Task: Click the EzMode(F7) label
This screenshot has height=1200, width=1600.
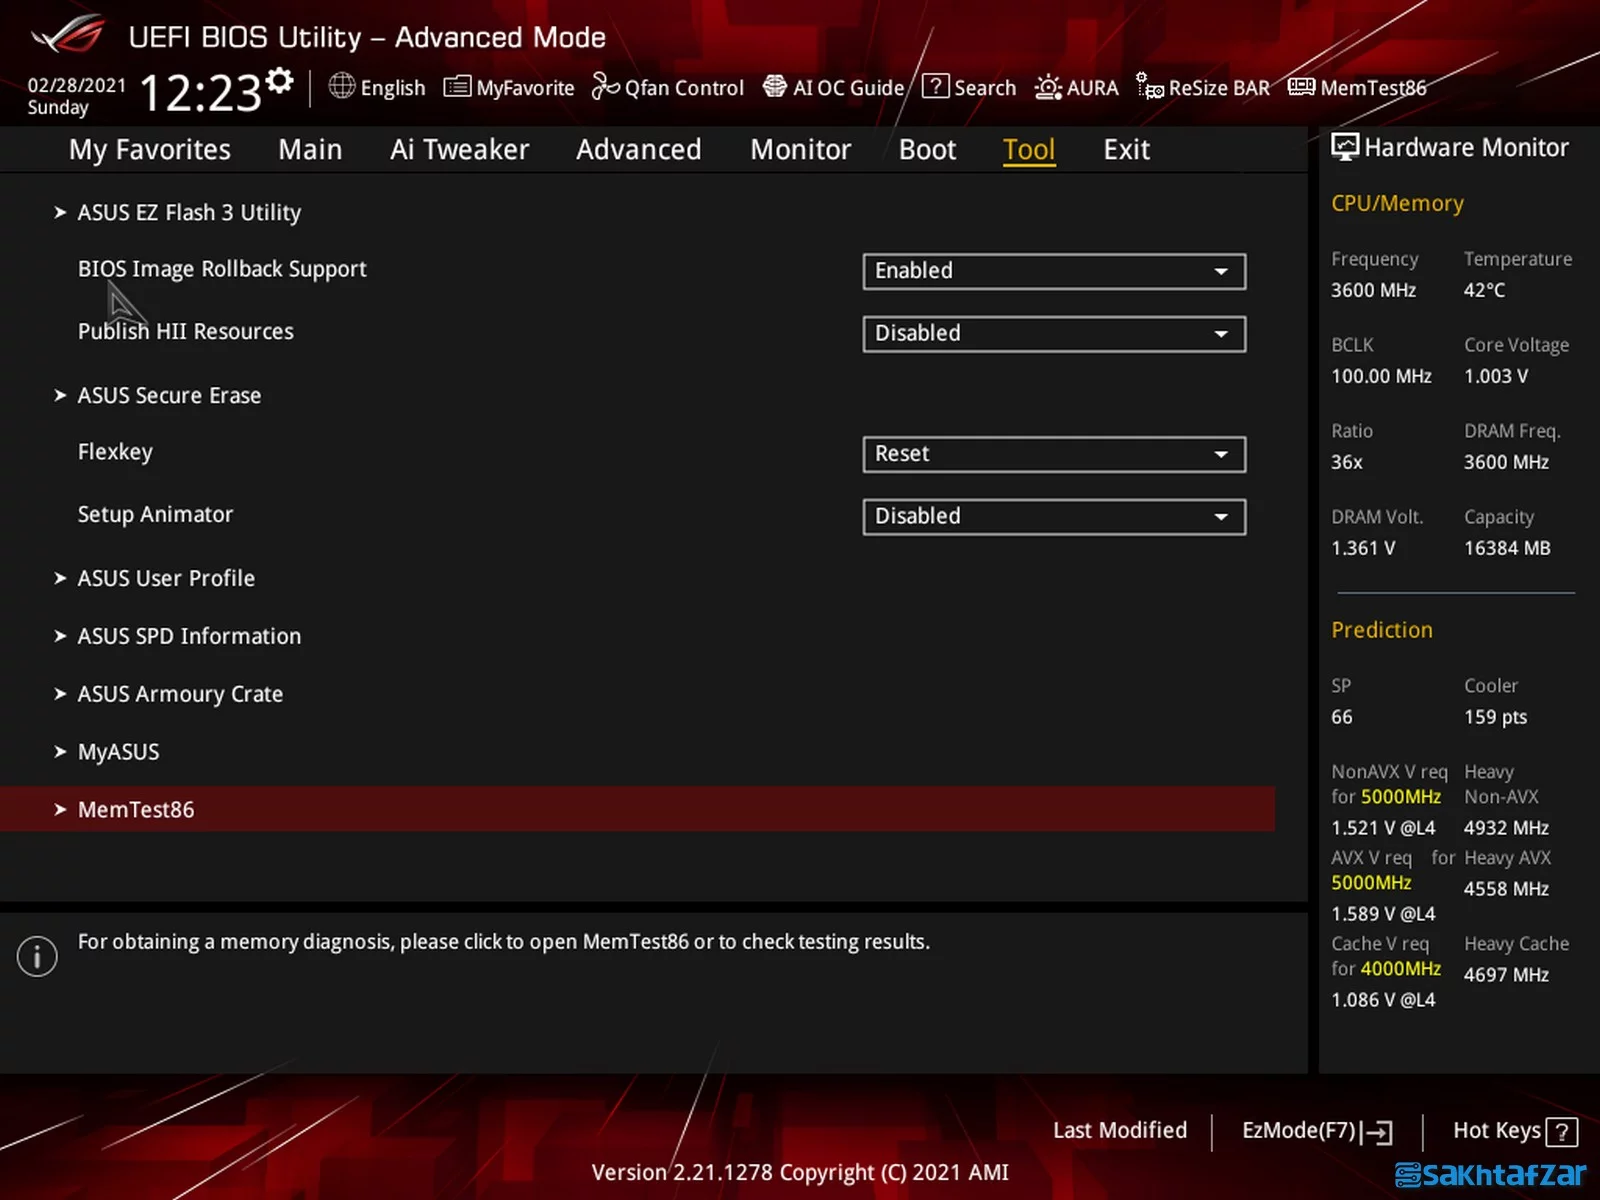Action: pyautogui.click(x=1298, y=1131)
